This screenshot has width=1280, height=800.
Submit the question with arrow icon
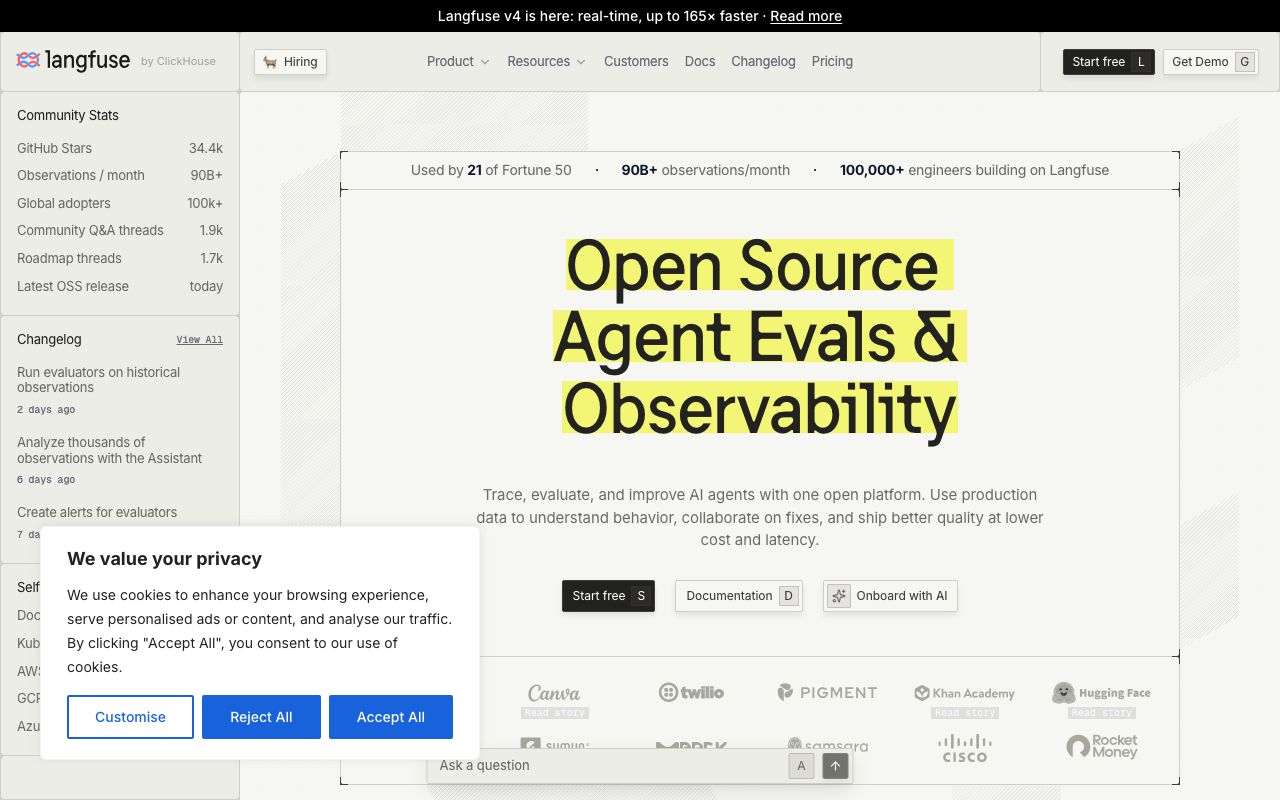click(x=835, y=766)
